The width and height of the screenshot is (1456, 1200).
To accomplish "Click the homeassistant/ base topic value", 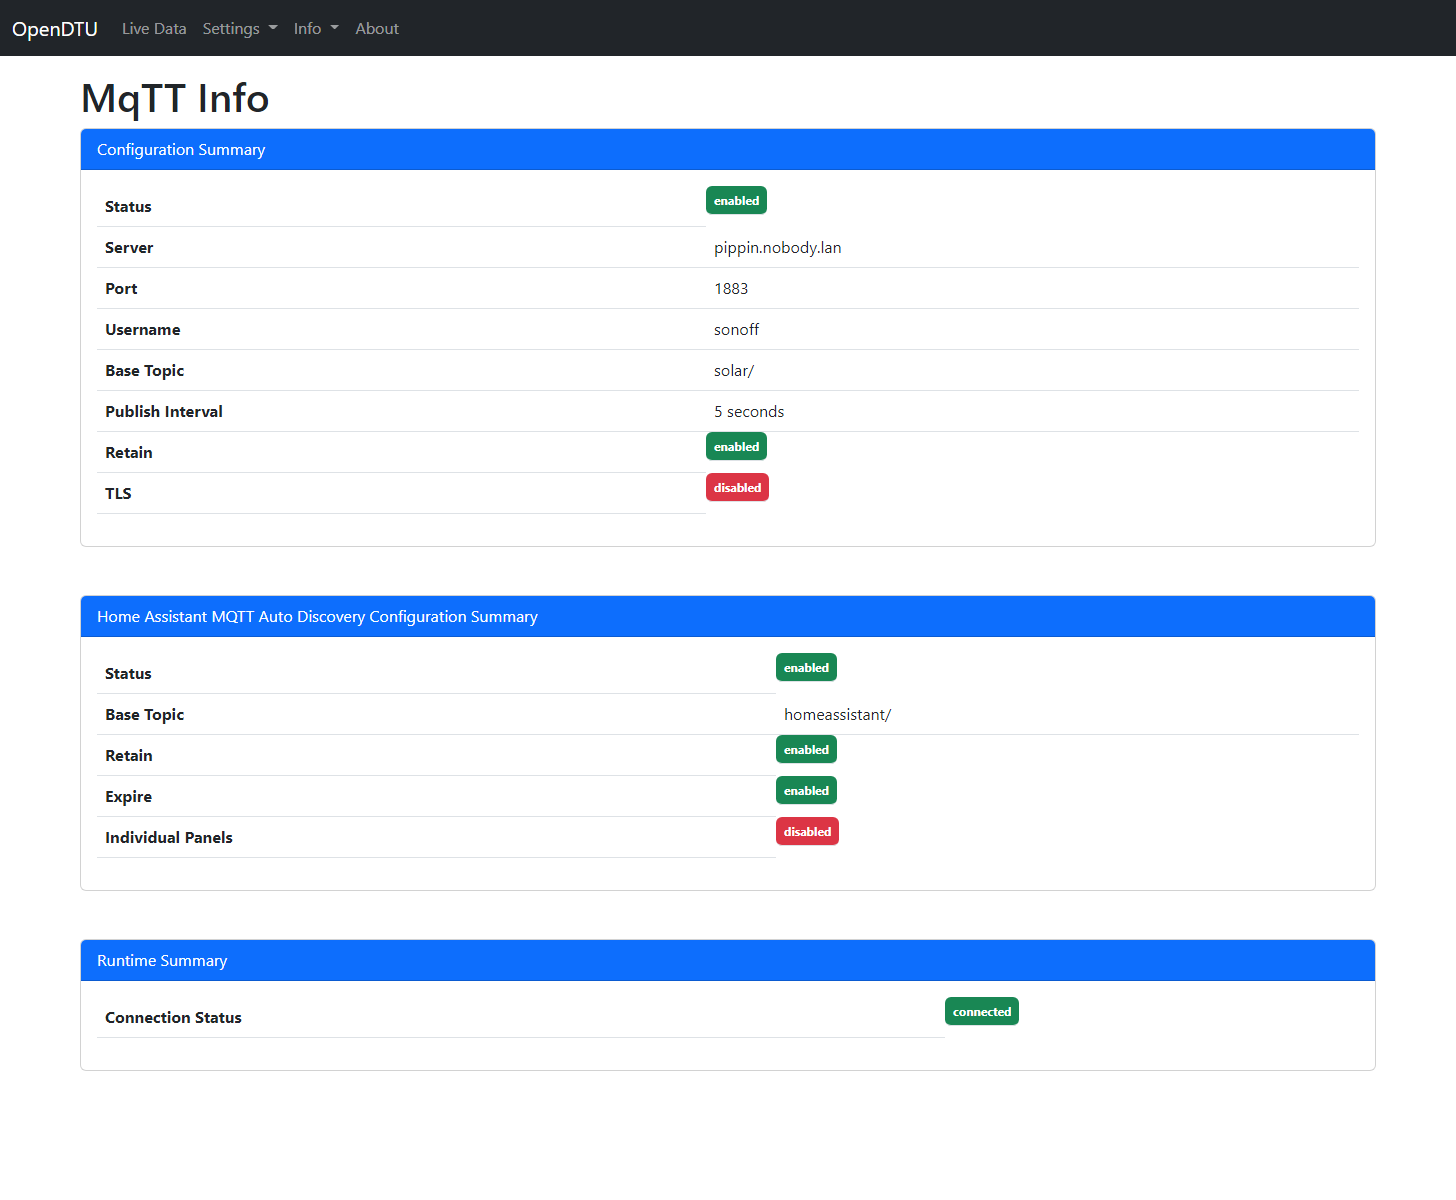I will click(x=837, y=715).
